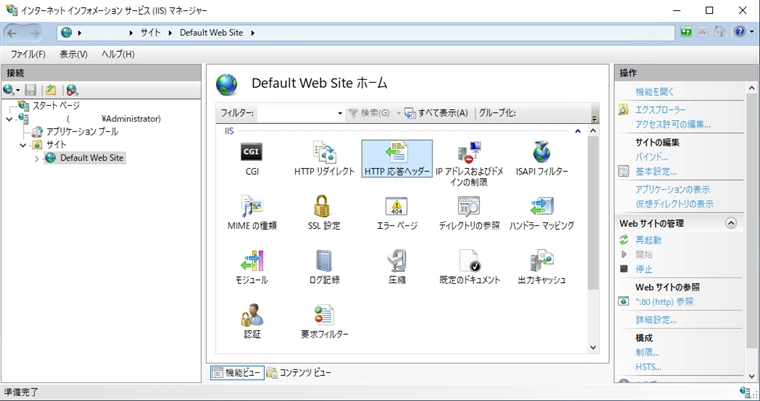This screenshot has width=760, height=401.
Task: Click 再起動 to restart the site
Action: tap(649, 240)
